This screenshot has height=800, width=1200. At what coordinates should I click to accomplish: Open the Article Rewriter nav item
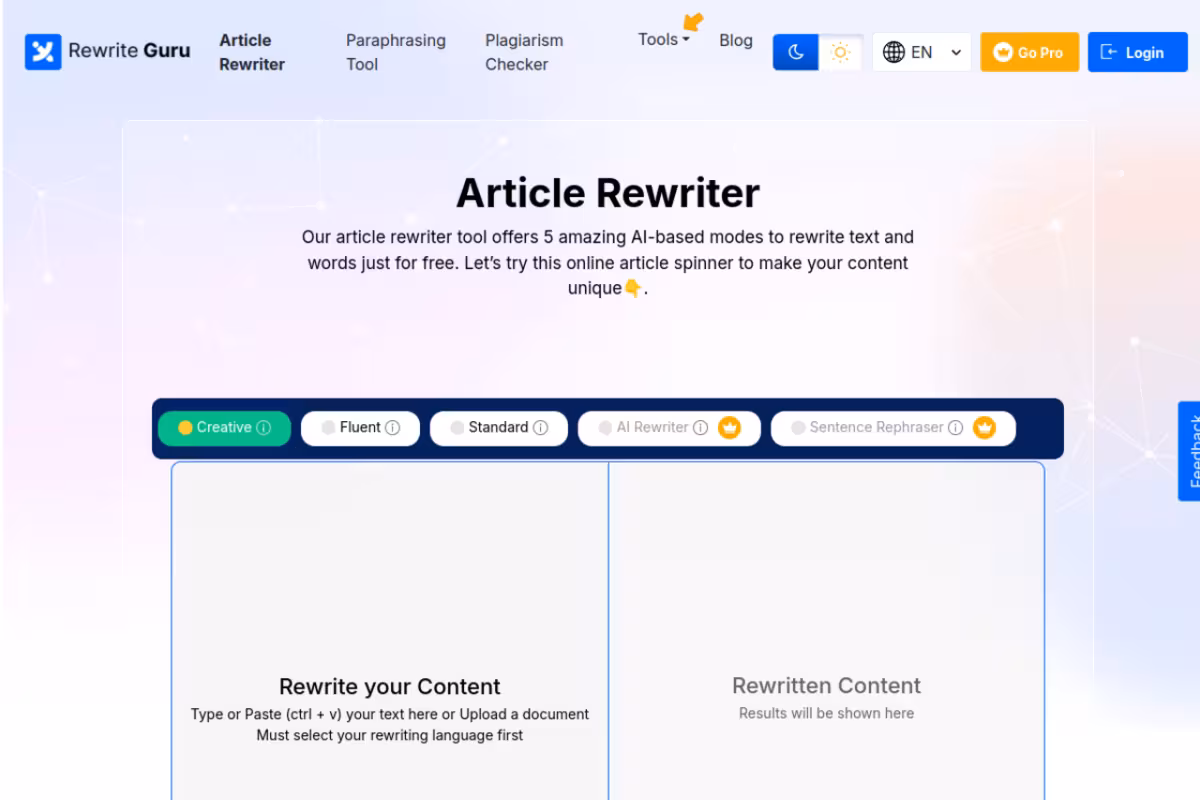tap(252, 52)
